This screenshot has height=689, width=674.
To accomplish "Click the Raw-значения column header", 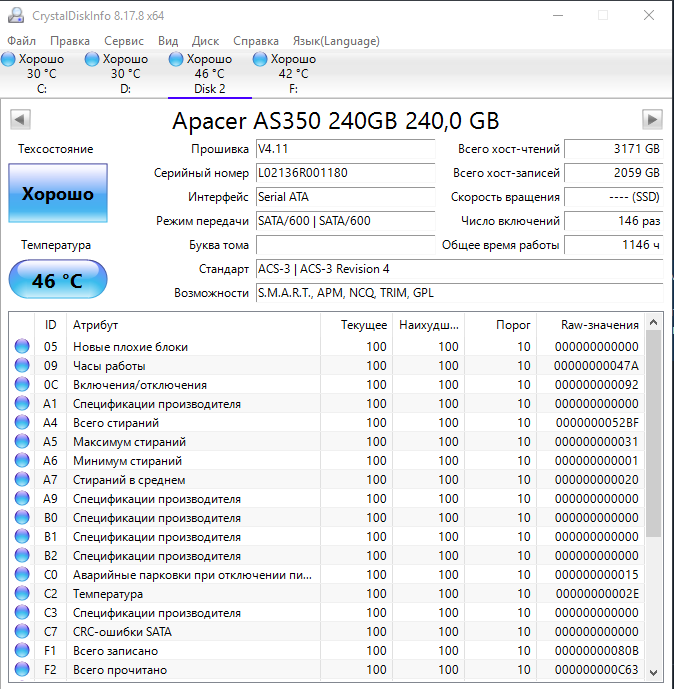I will [x=590, y=325].
